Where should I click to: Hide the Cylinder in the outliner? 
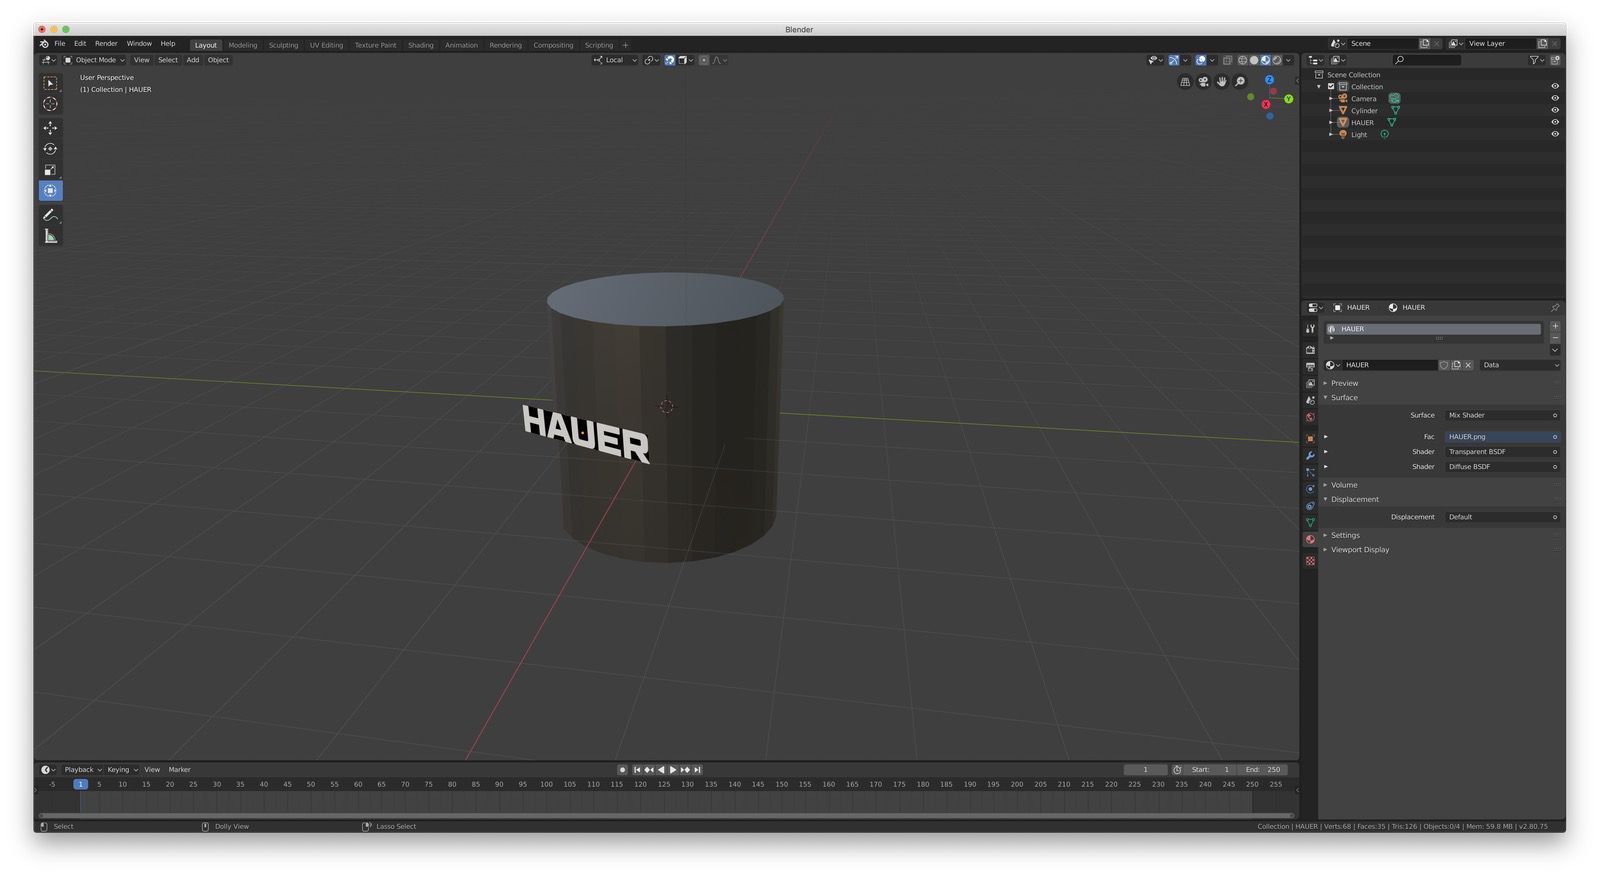click(x=1555, y=110)
